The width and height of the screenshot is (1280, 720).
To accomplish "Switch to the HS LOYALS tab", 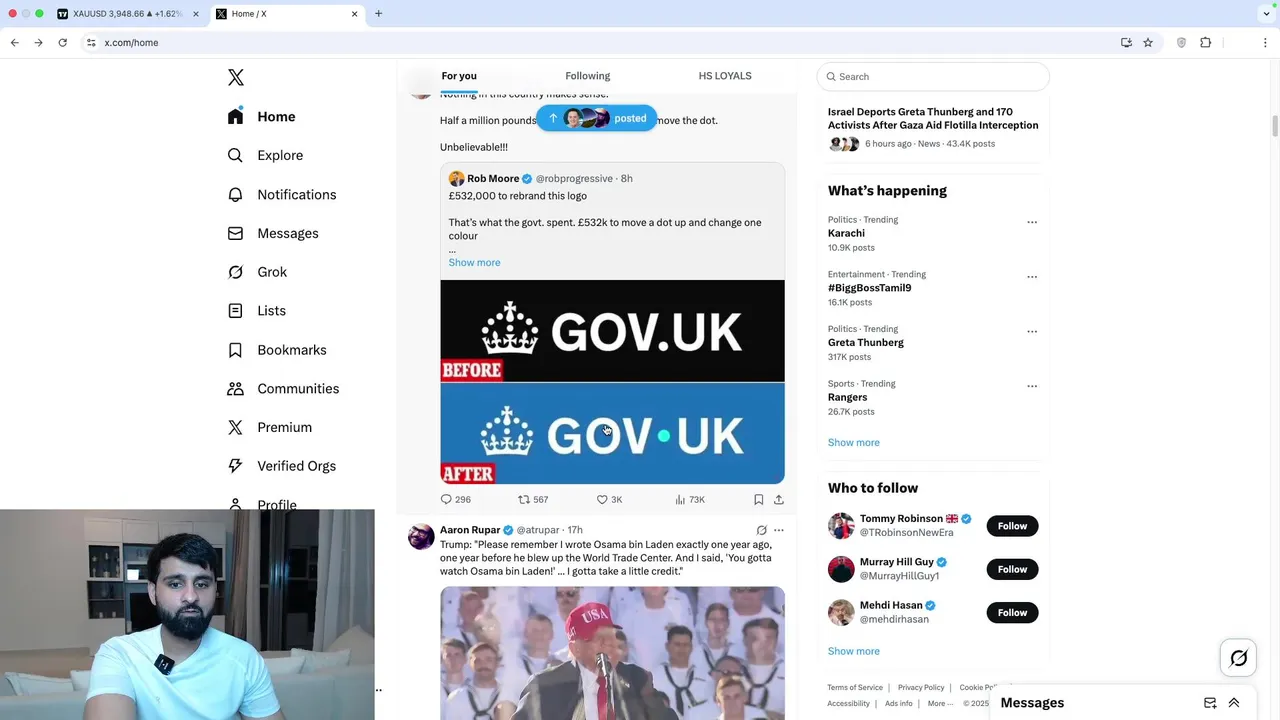I will (x=725, y=76).
